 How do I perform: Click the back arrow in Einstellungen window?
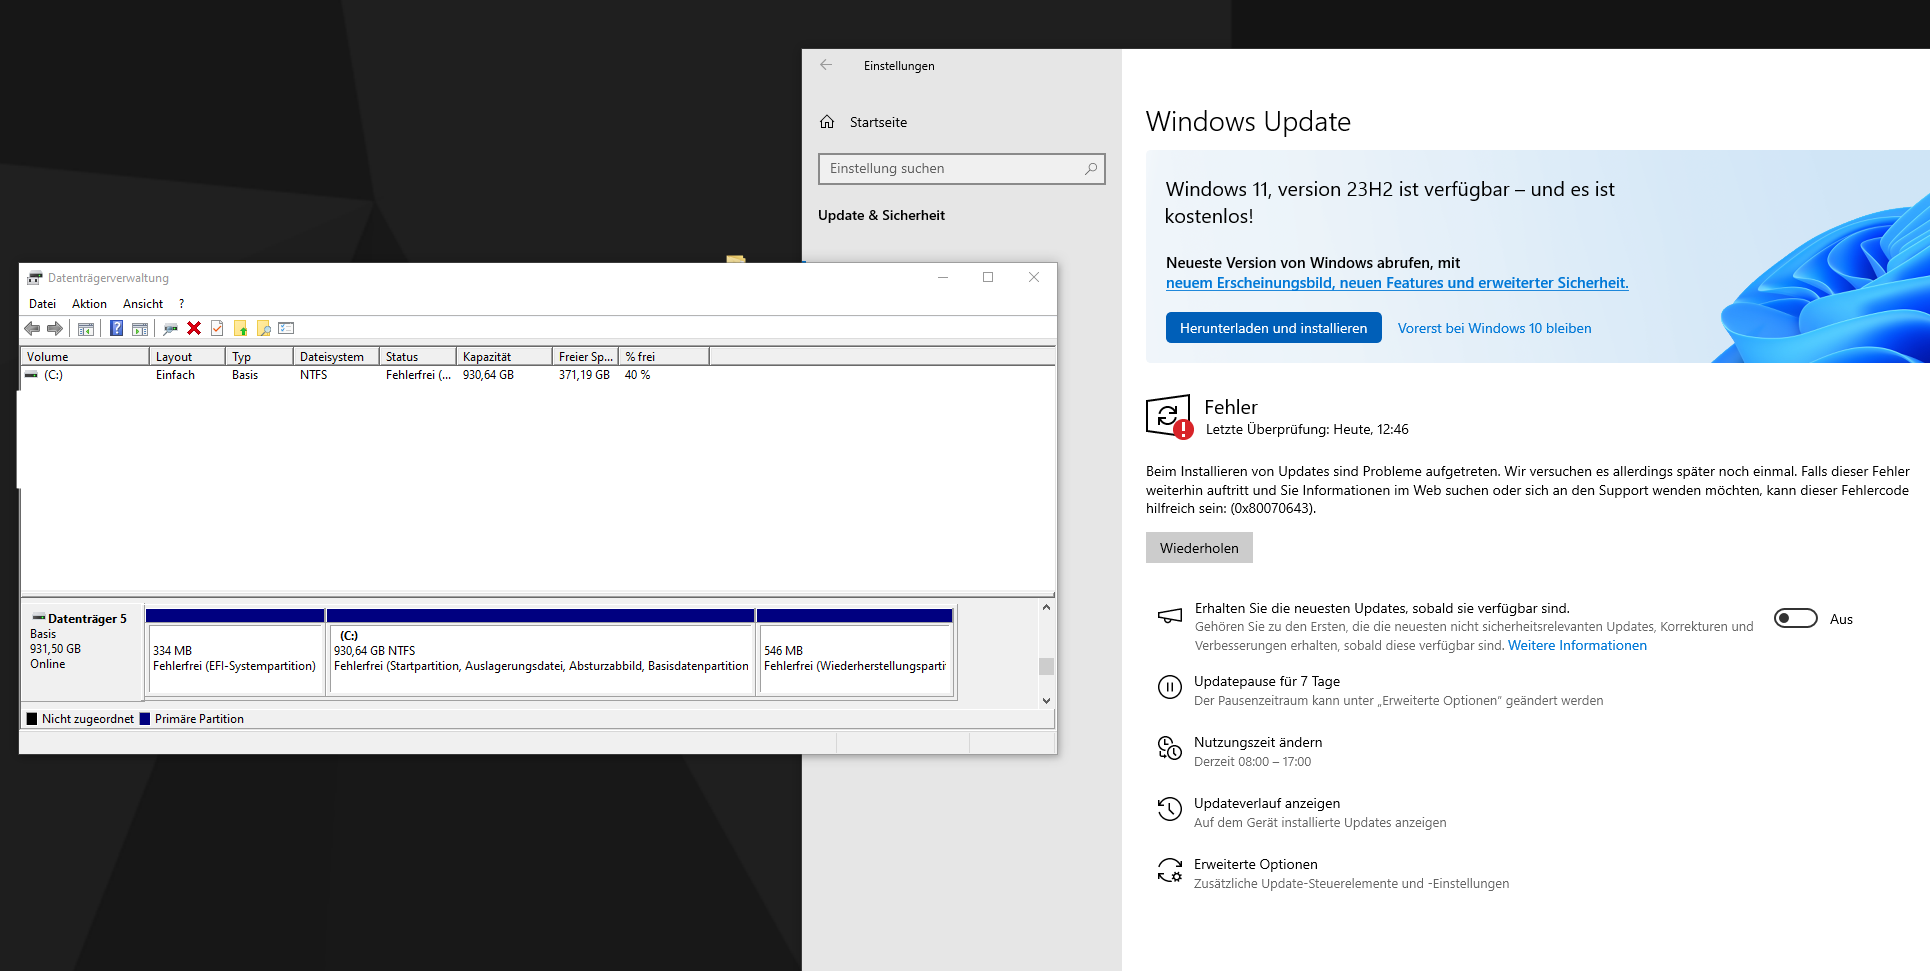(x=826, y=65)
